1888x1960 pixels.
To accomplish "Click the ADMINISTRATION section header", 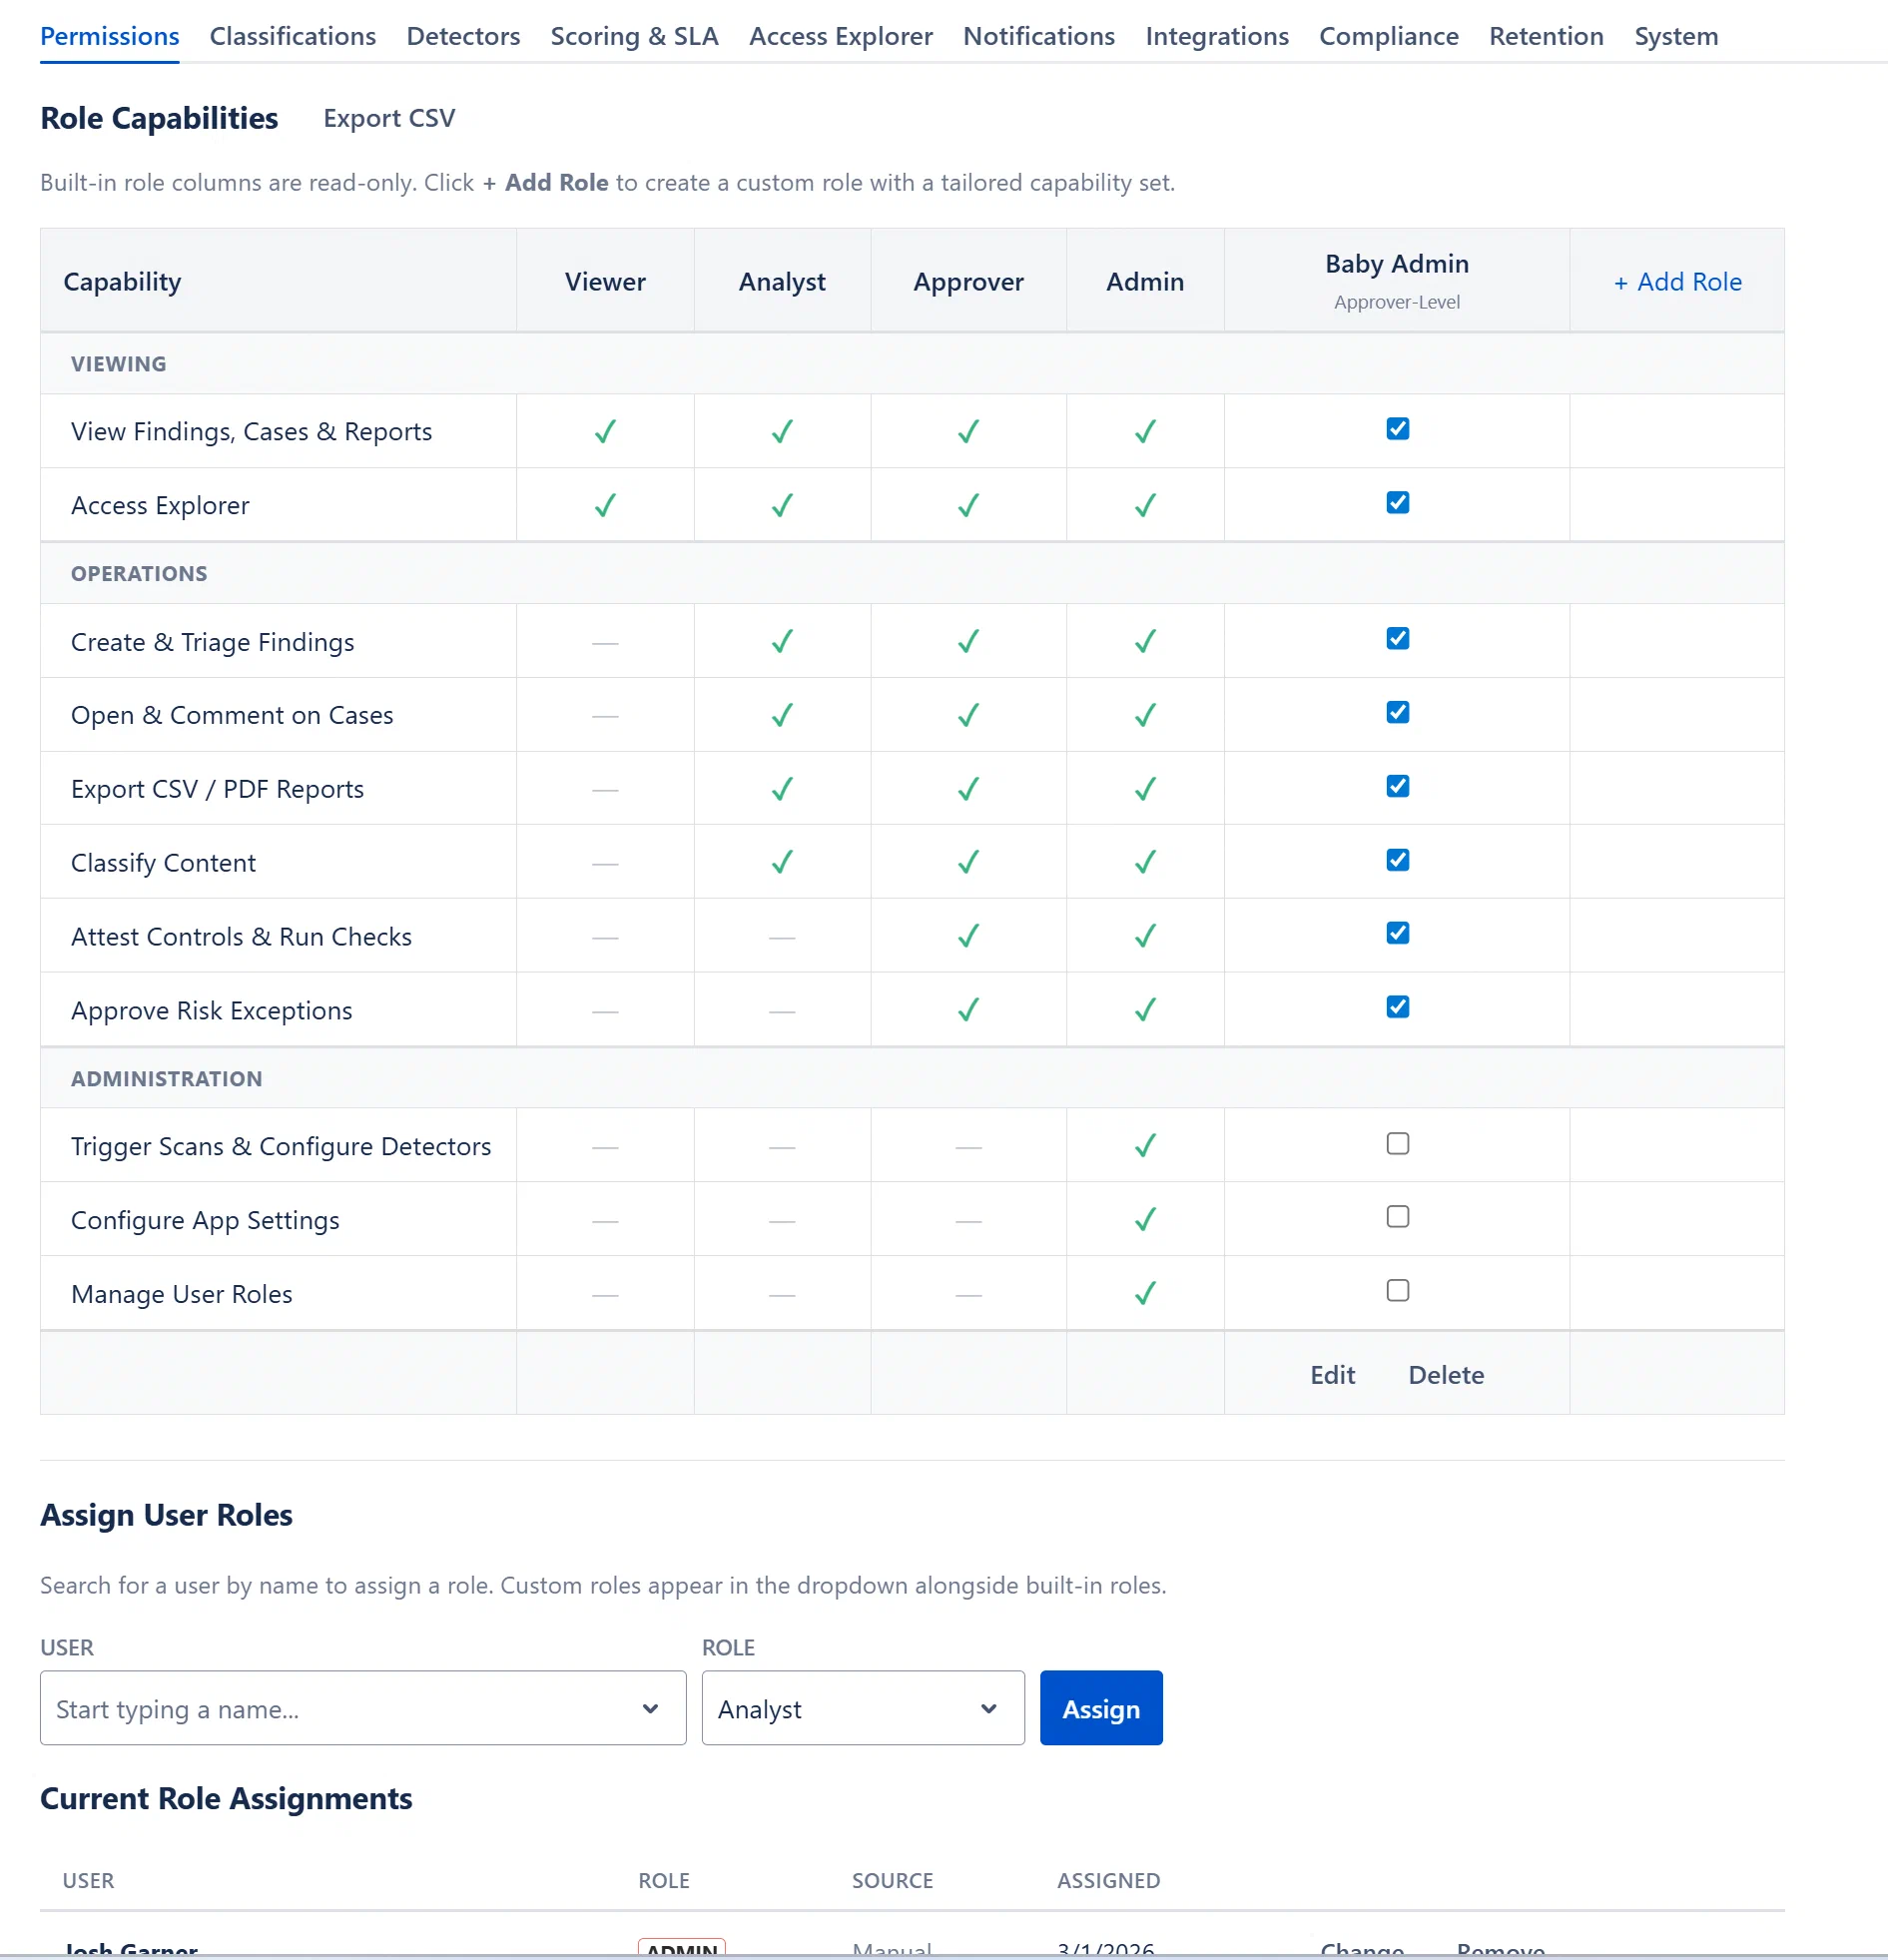I will (x=167, y=1079).
